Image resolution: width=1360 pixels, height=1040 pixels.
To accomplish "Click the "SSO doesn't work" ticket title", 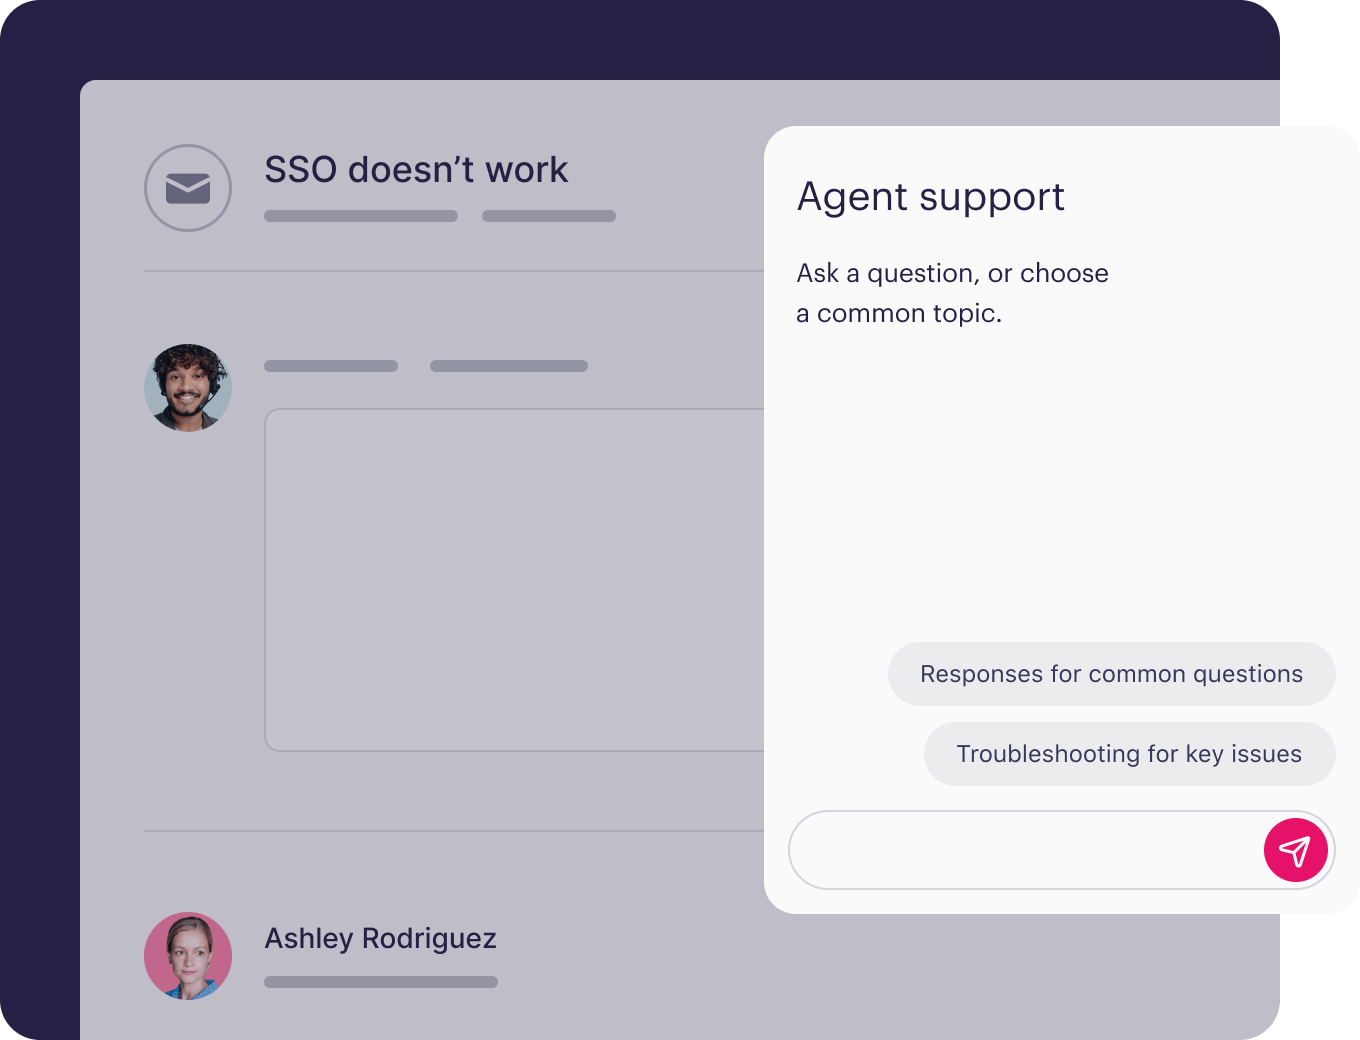I will click(x=416, y=170).
